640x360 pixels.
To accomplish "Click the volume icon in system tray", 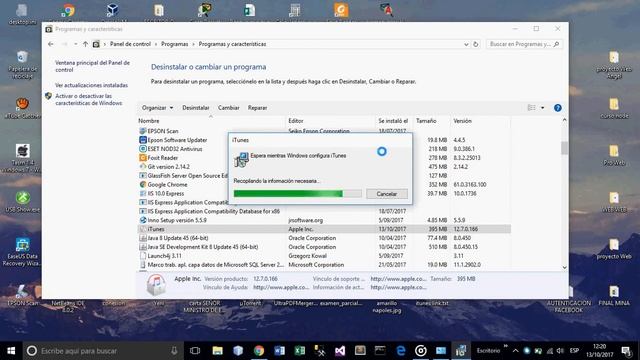I will [x=560, y=351].
